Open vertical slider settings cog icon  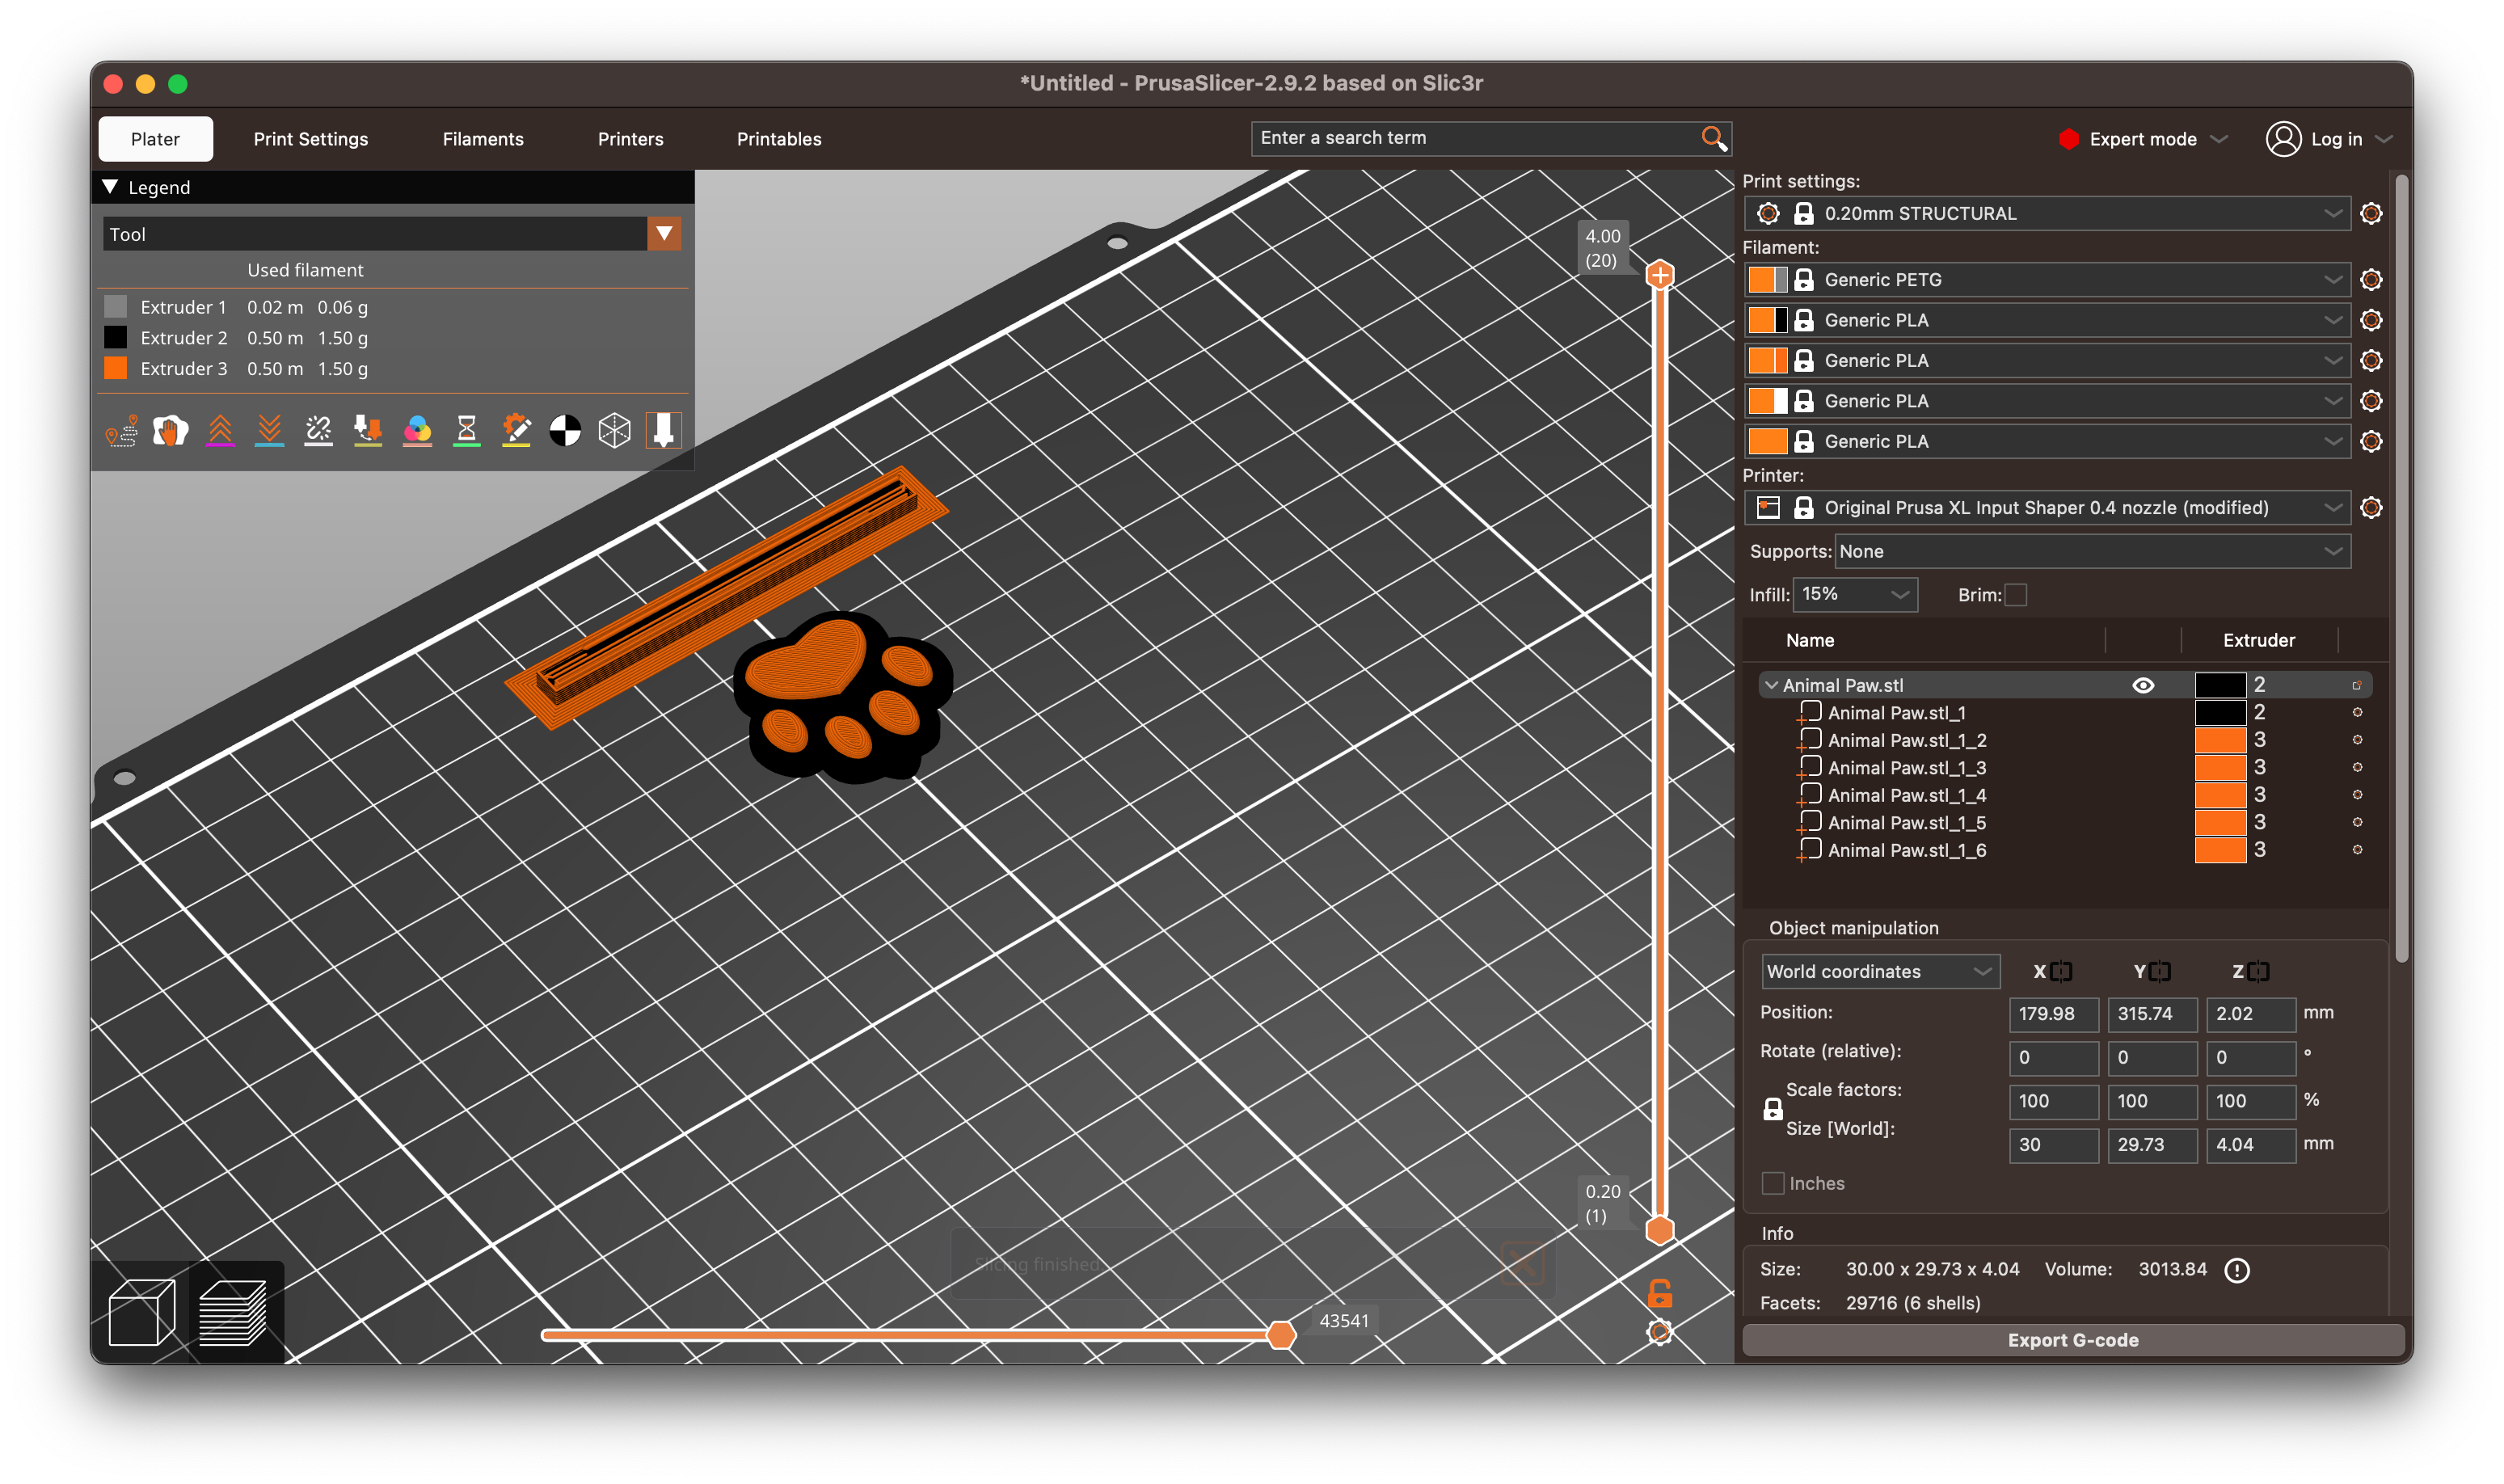point(1659,1332)
